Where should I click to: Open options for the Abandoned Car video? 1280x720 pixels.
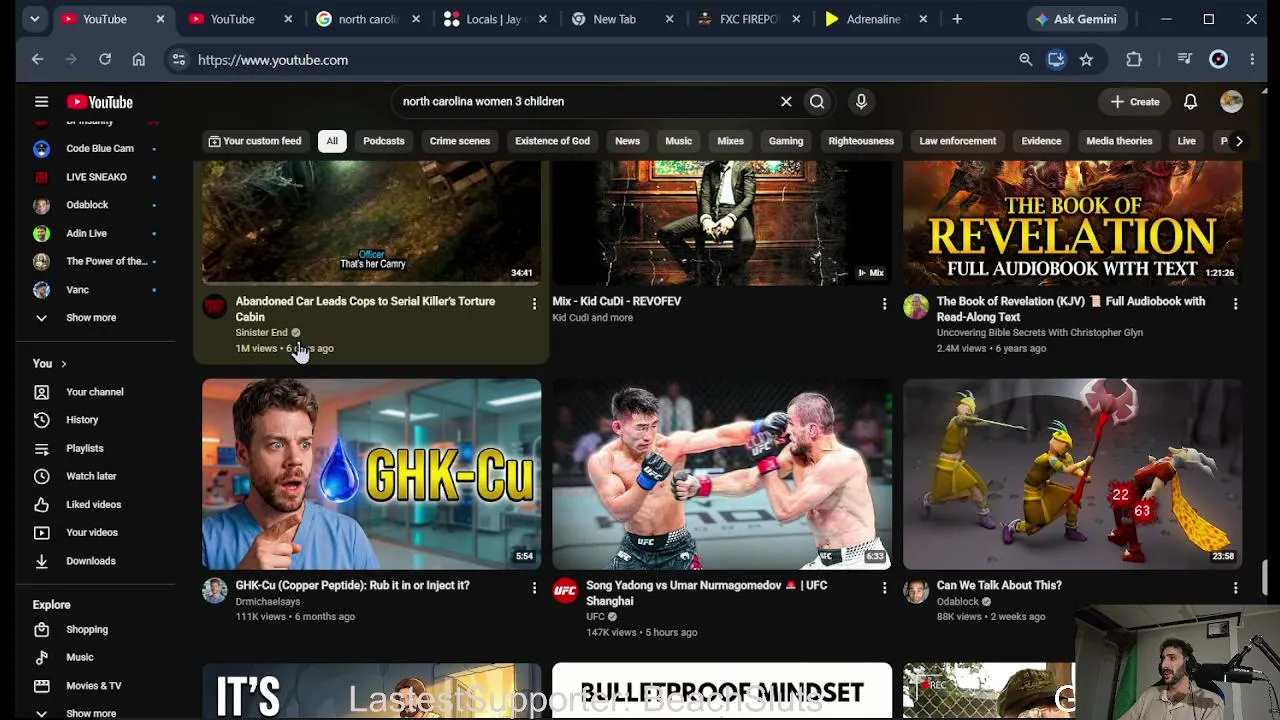pos(534,303)
